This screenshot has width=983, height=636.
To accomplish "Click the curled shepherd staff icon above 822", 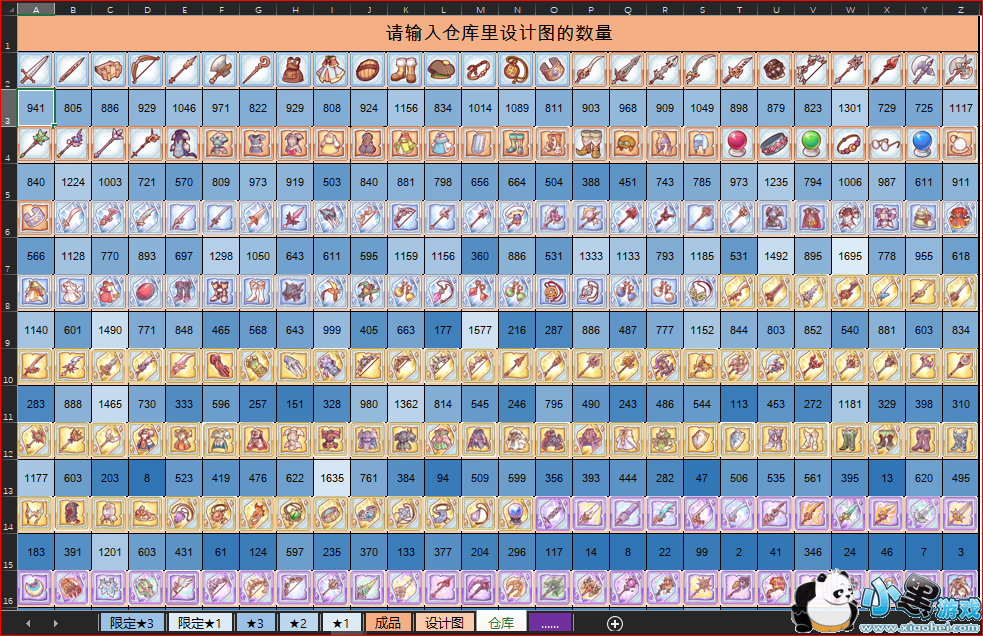I will [x=258, y=70].
